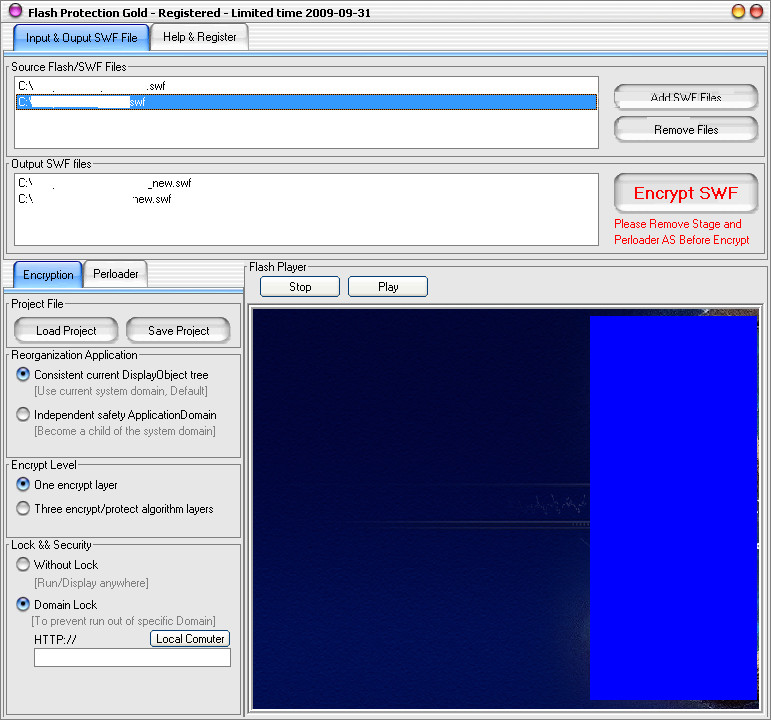Click the Local Comuter button
This screenshot has width=771, height=720.
(190, 638)
